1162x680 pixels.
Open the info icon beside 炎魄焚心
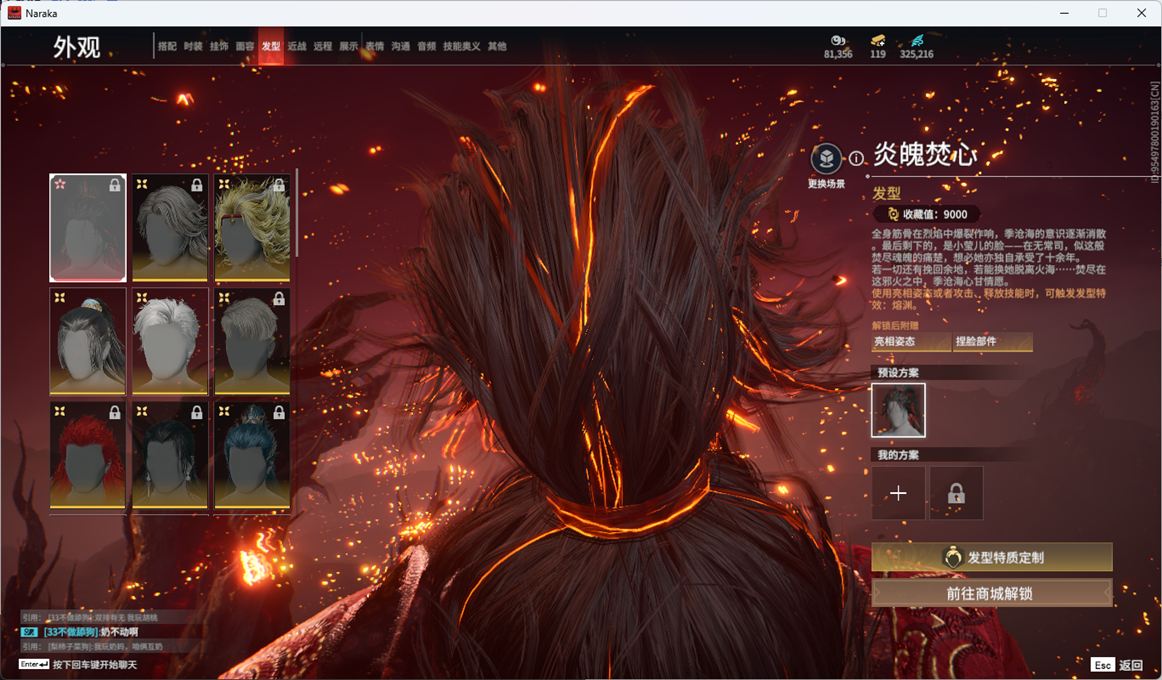pos(856,159)
